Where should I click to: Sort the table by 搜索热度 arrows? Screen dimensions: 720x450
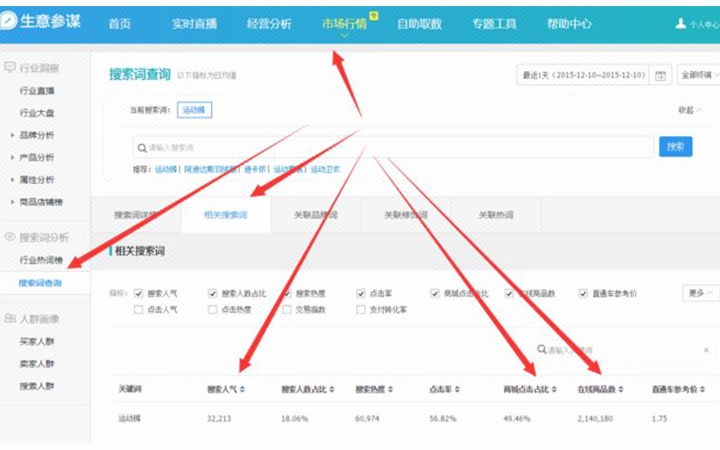pos(390,389)
